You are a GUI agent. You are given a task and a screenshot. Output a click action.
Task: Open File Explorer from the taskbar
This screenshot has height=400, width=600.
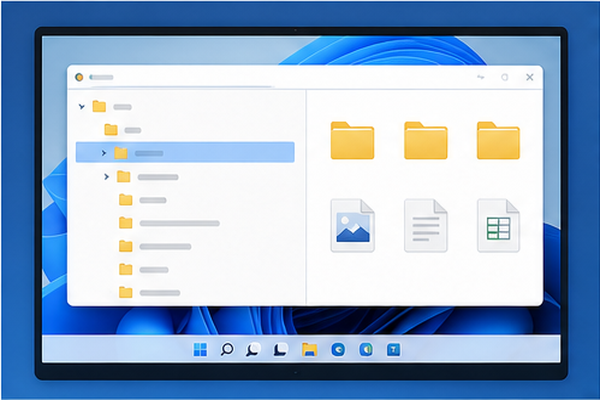(309, 349)
